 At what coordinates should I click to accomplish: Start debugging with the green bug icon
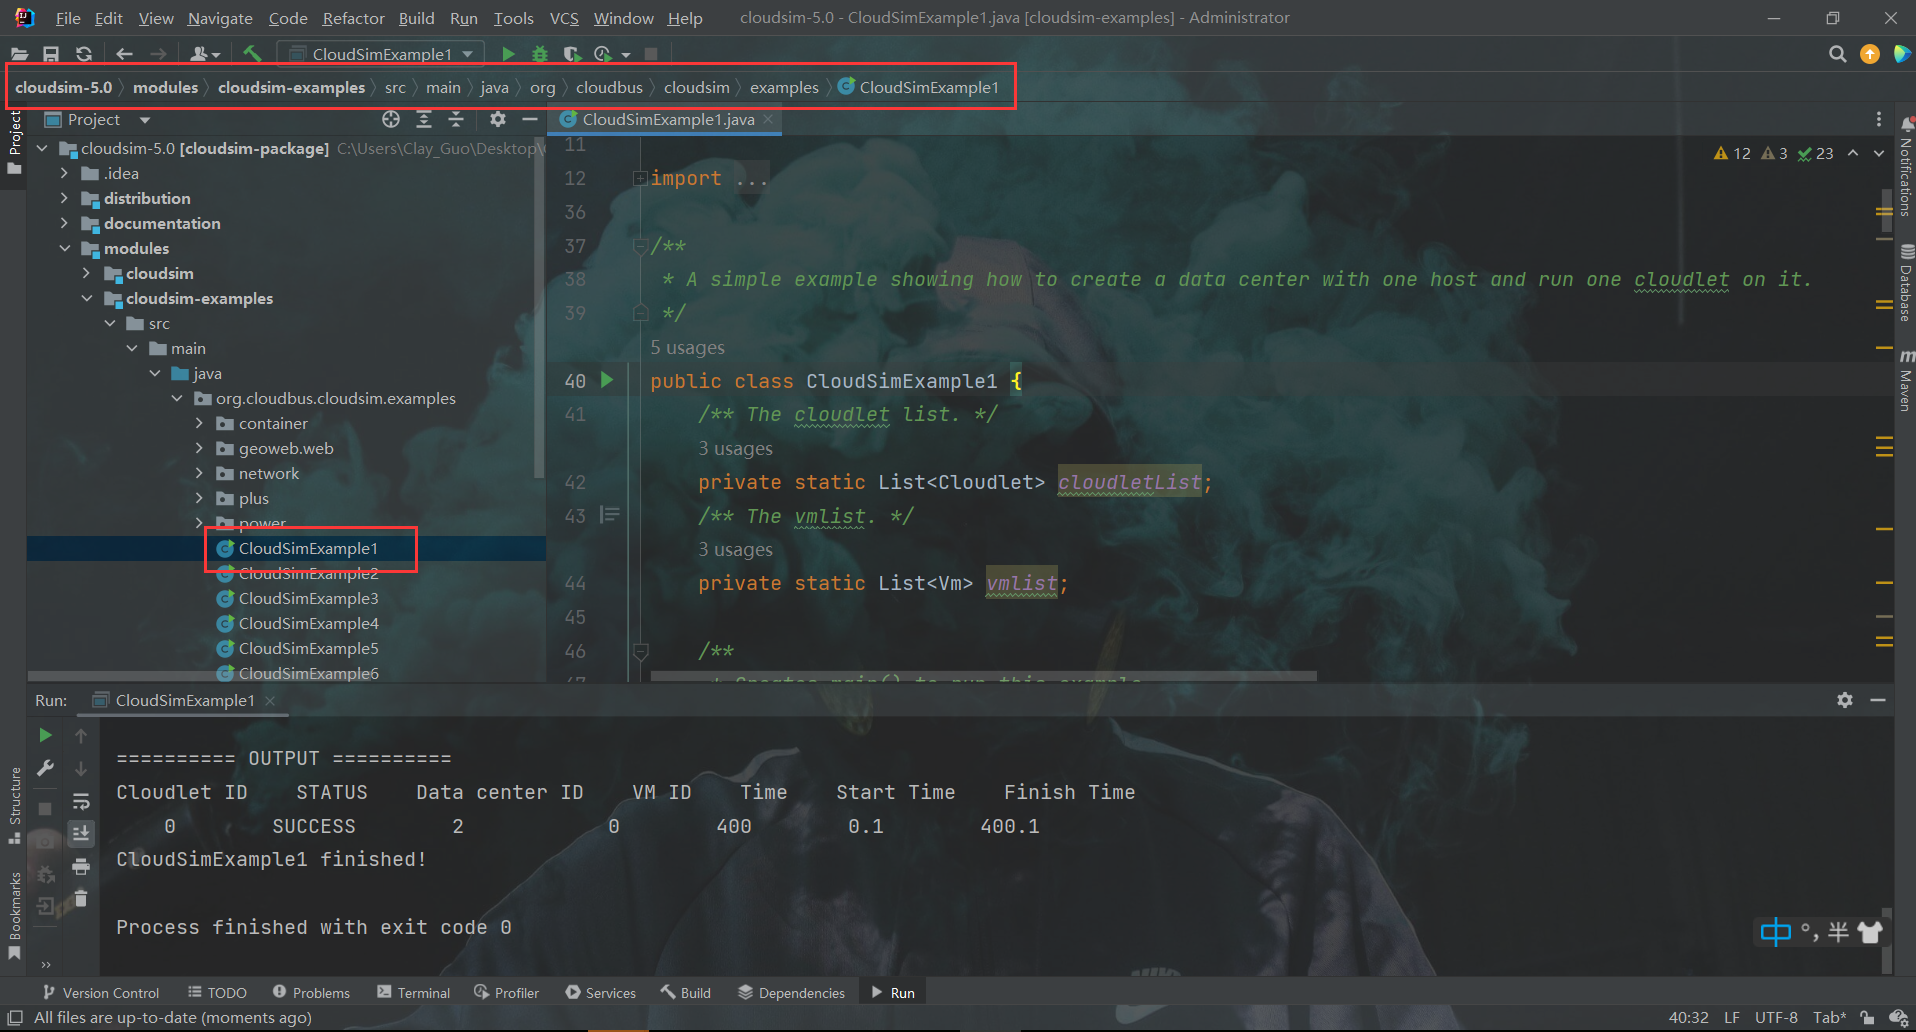[x=540, y=54]
